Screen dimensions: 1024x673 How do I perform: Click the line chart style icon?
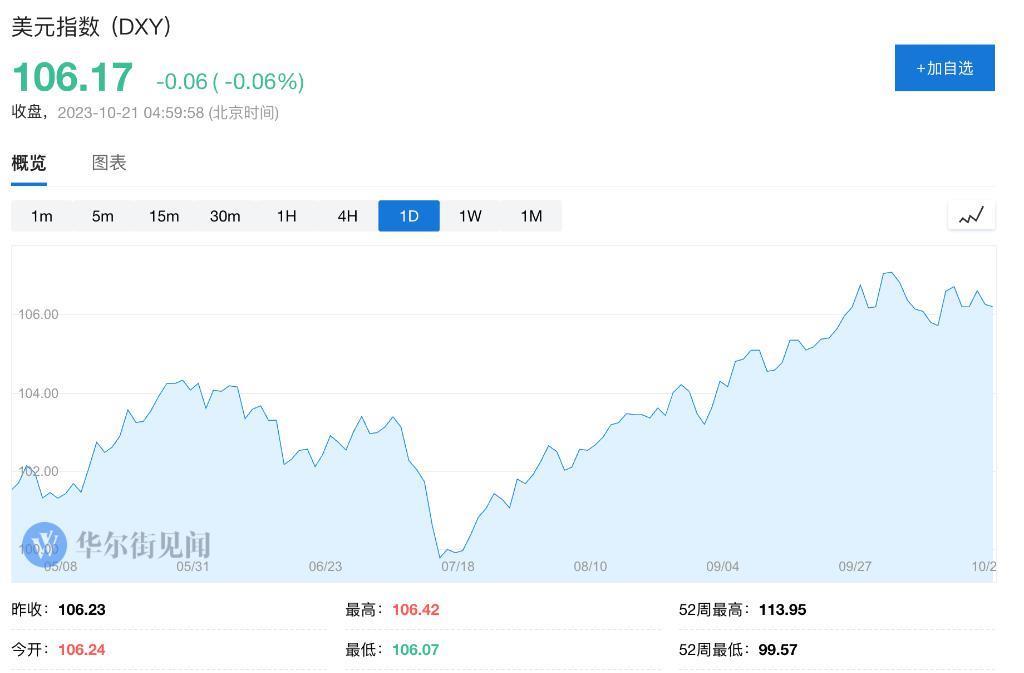970,214
